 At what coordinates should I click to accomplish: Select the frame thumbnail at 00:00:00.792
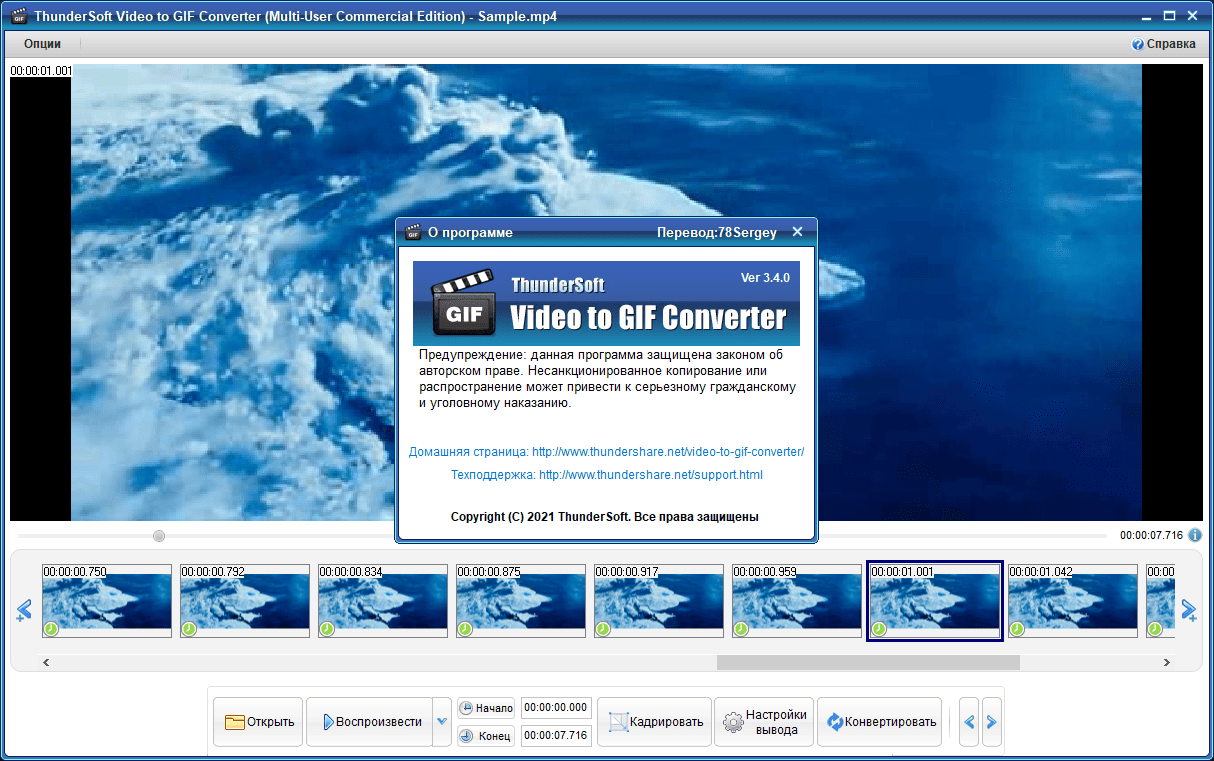(245, 601)
